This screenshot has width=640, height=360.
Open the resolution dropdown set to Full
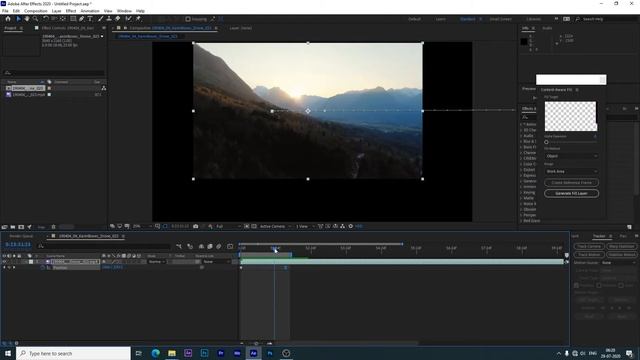228,226
